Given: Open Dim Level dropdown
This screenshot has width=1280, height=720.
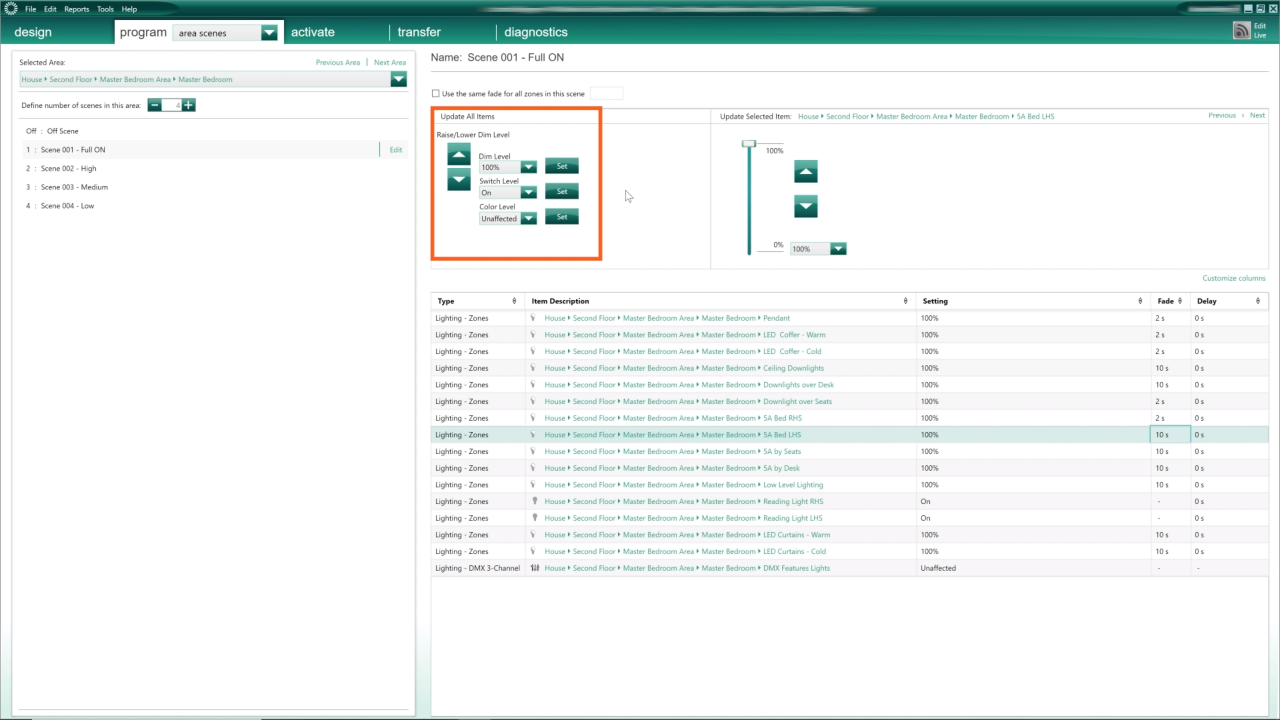Looking at the screenshot, I should 528,167.
